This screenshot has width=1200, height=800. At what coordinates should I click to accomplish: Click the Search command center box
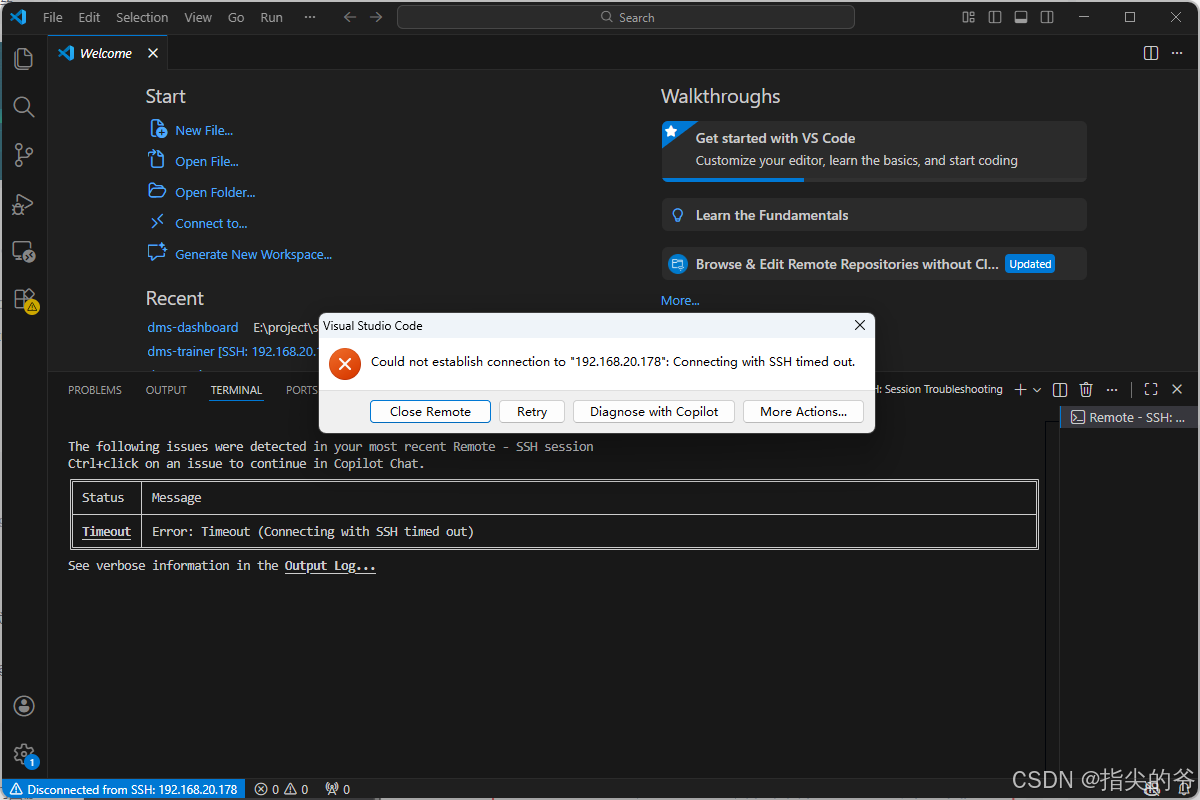pos(626,17)
